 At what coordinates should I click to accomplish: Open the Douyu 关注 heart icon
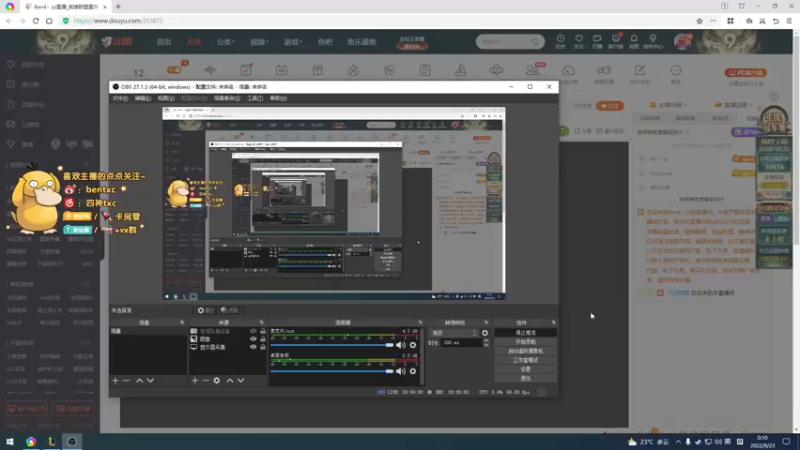[579, 39]
